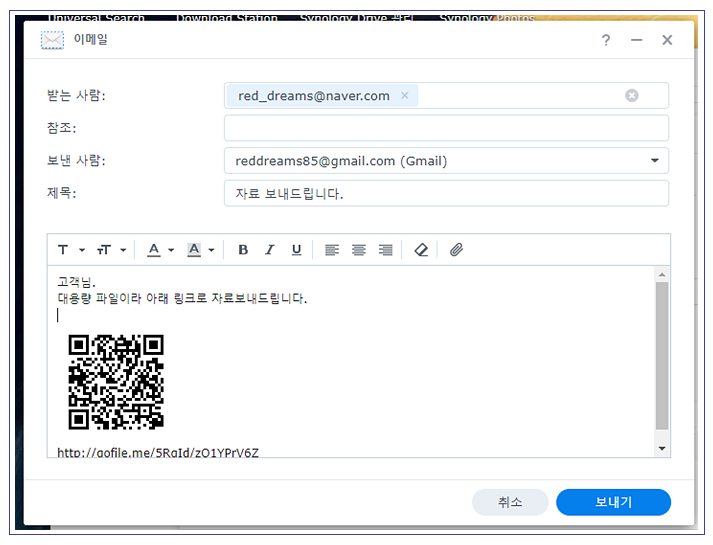Viewport: 713px width, 545px height.
Task: Click the message body scrollbar thumb
Action: [x=662, y=355]
